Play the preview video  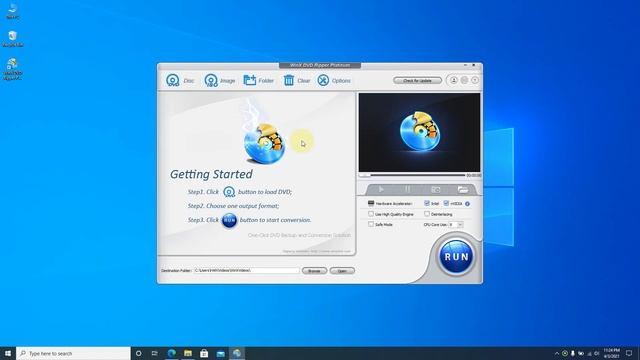[381, 189]
